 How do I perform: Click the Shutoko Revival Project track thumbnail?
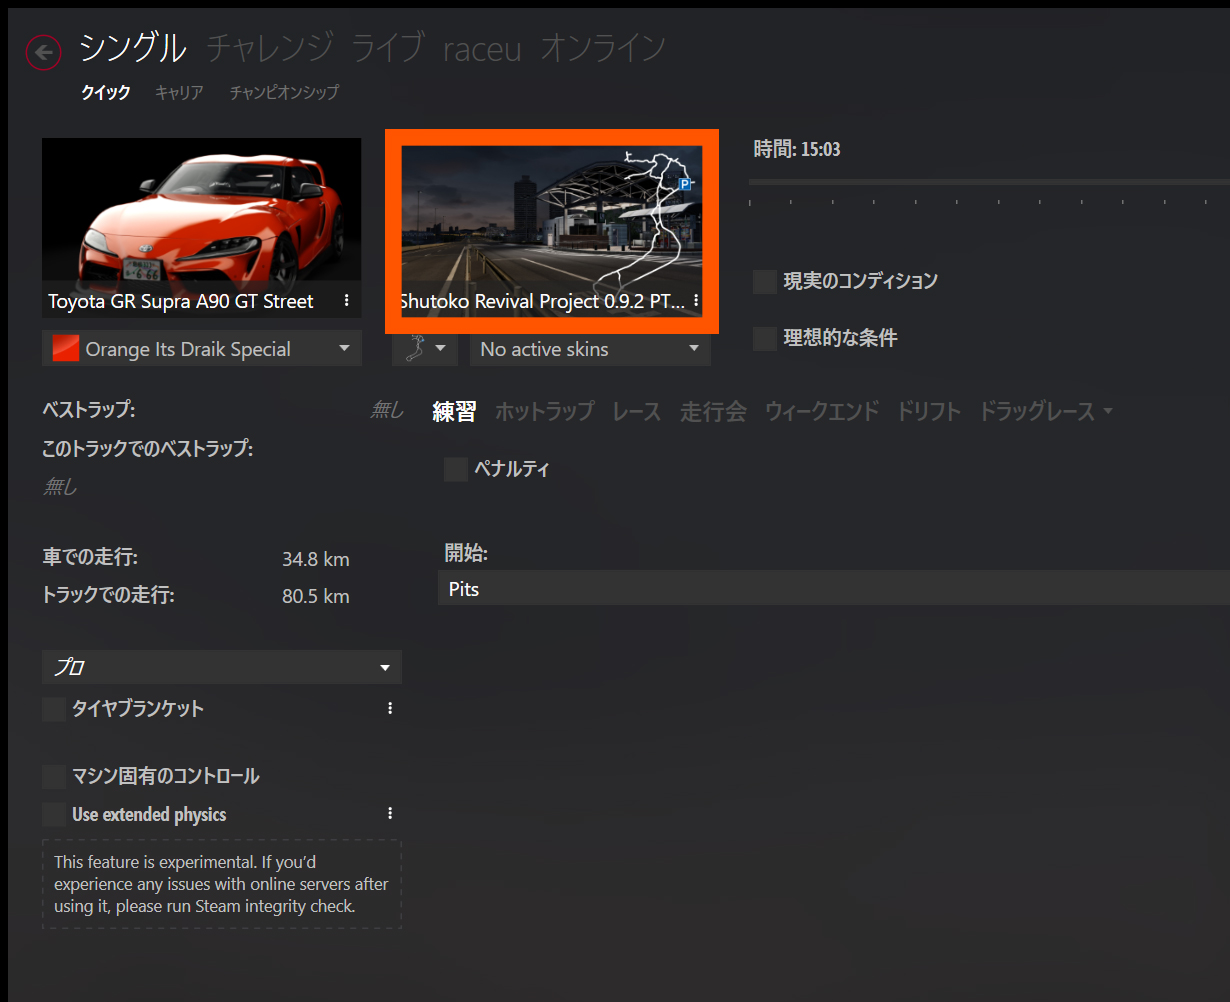(552, 232)
